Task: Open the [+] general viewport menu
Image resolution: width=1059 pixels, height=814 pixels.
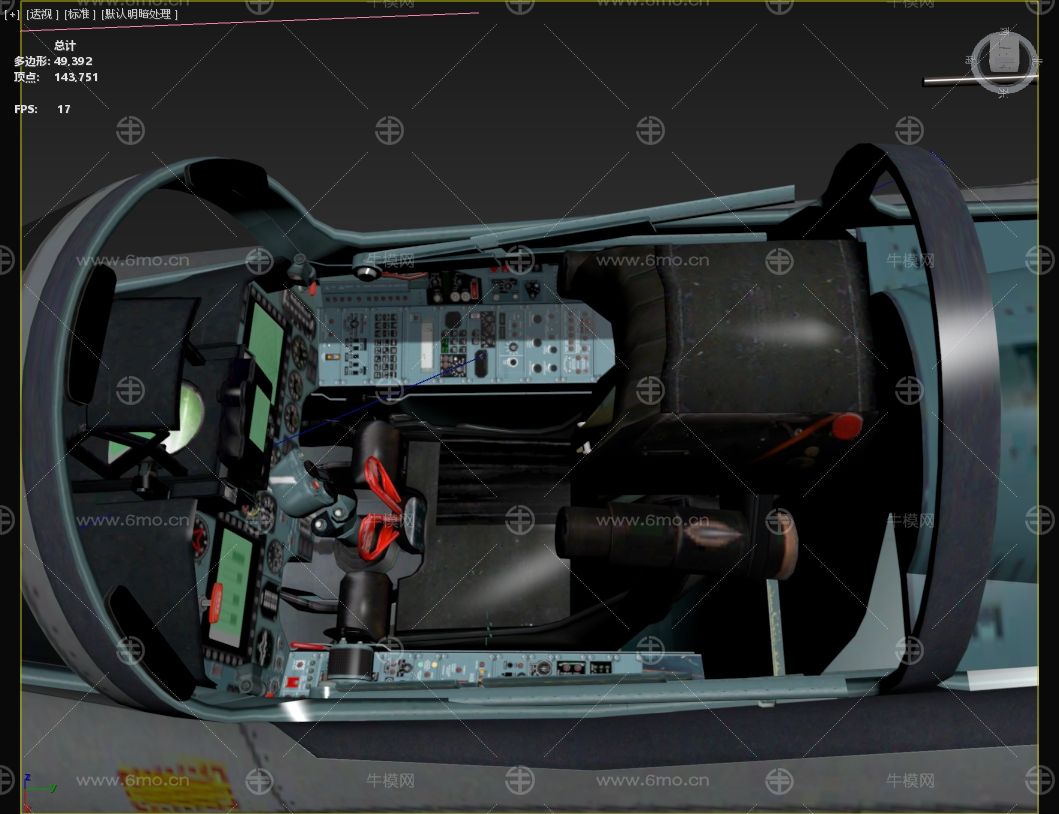Action: click(x=12, y=15)
